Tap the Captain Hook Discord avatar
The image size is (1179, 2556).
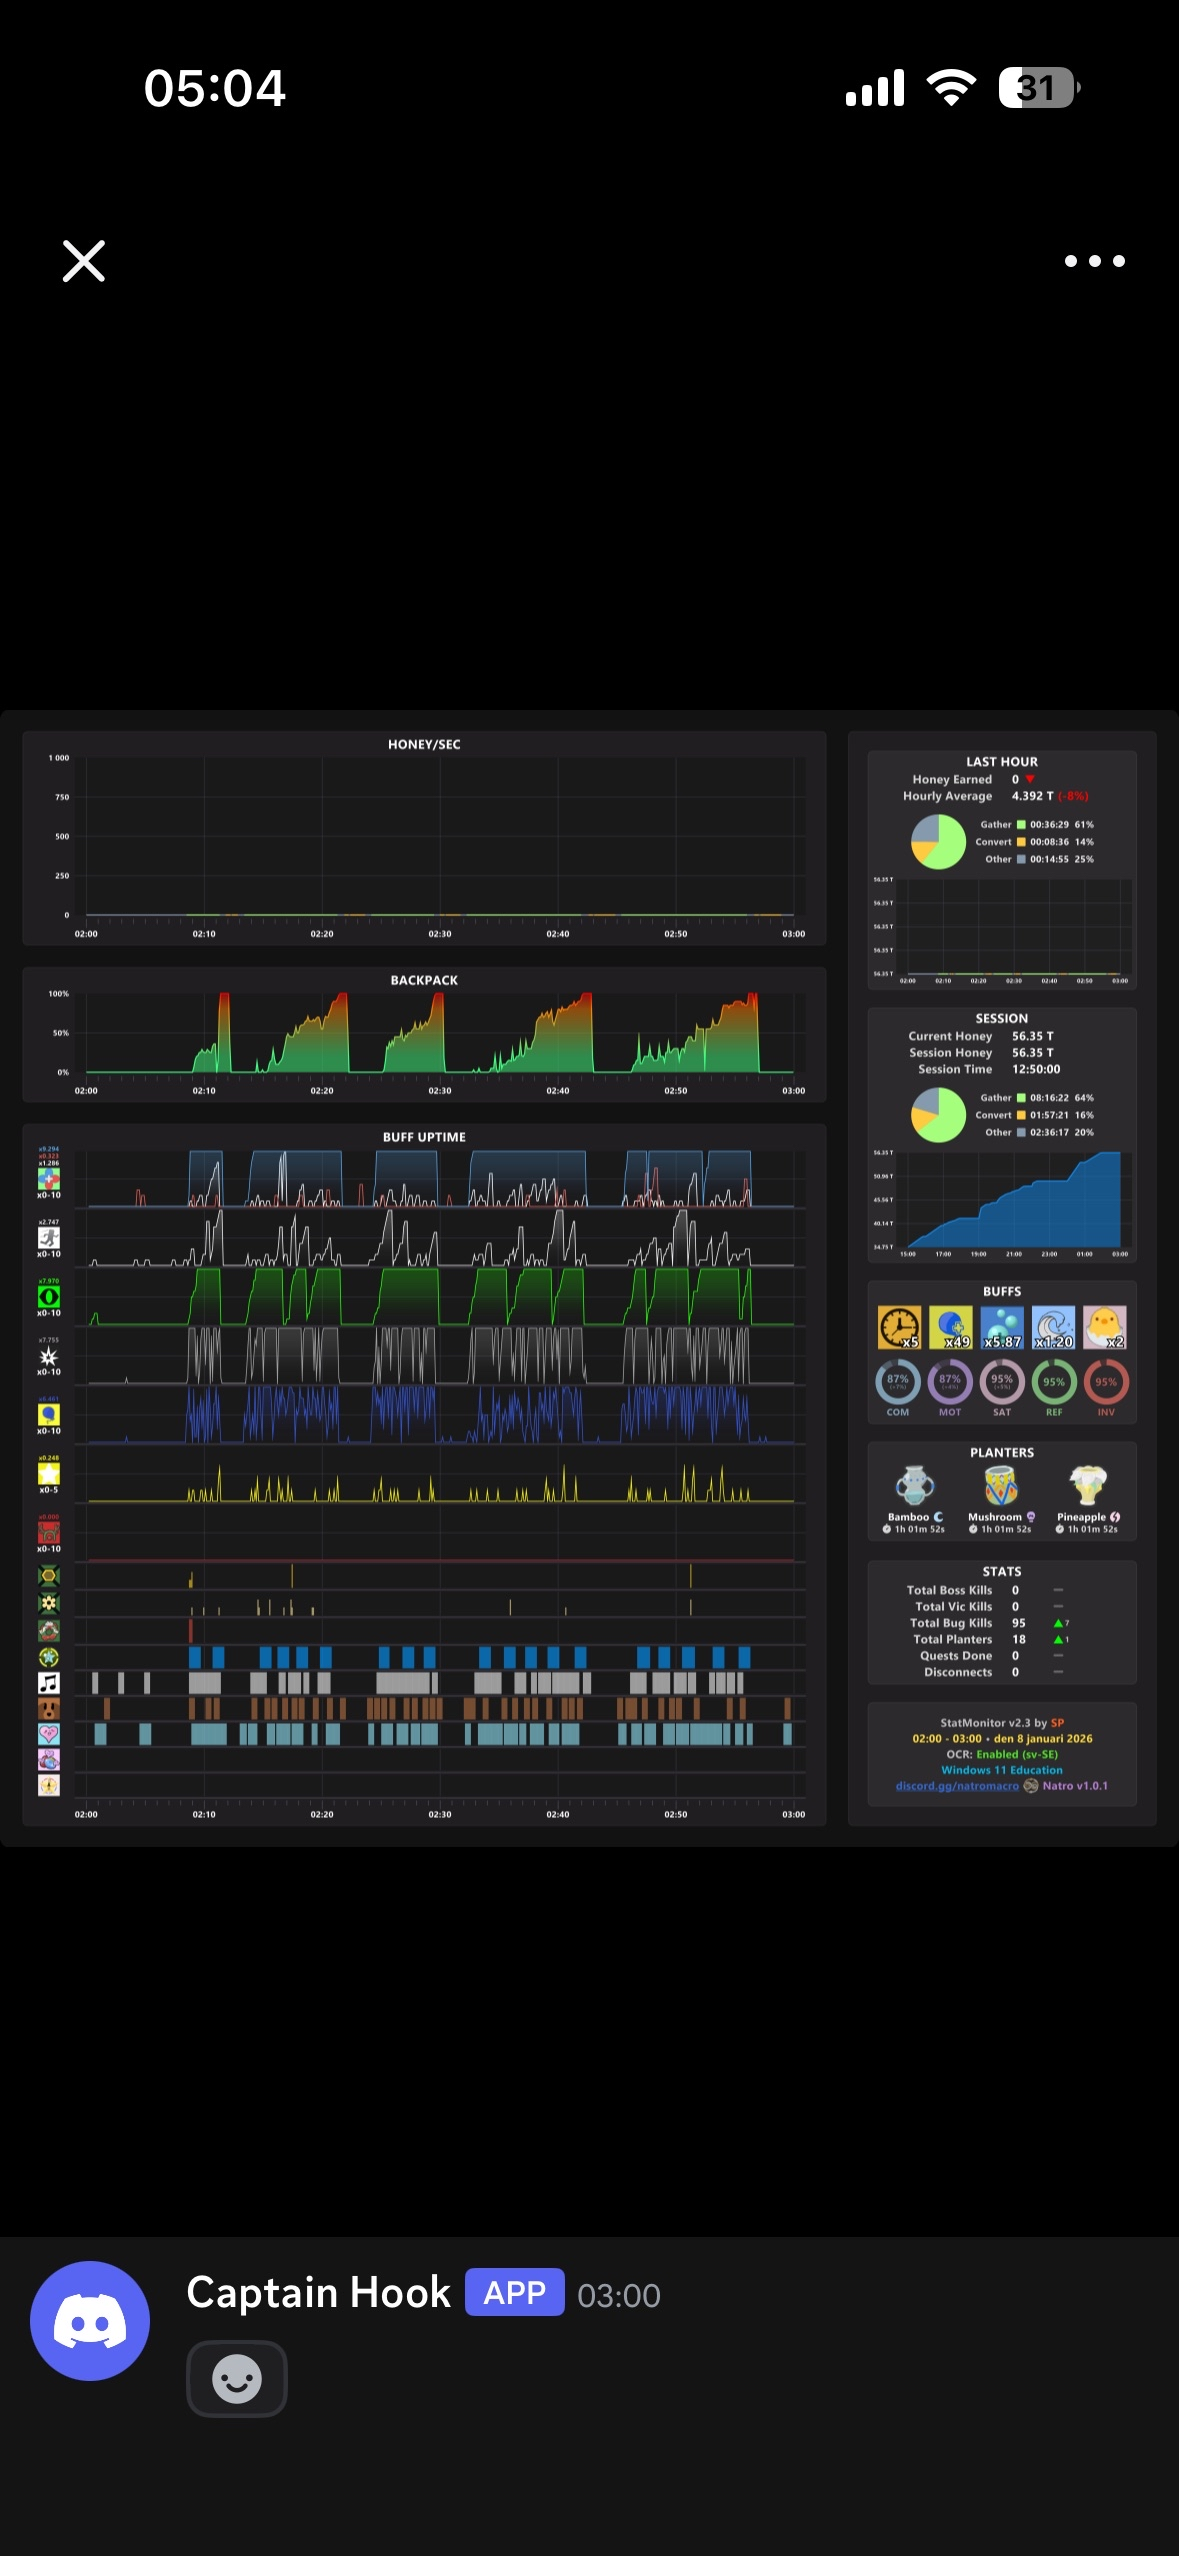tap(90, 2320)
